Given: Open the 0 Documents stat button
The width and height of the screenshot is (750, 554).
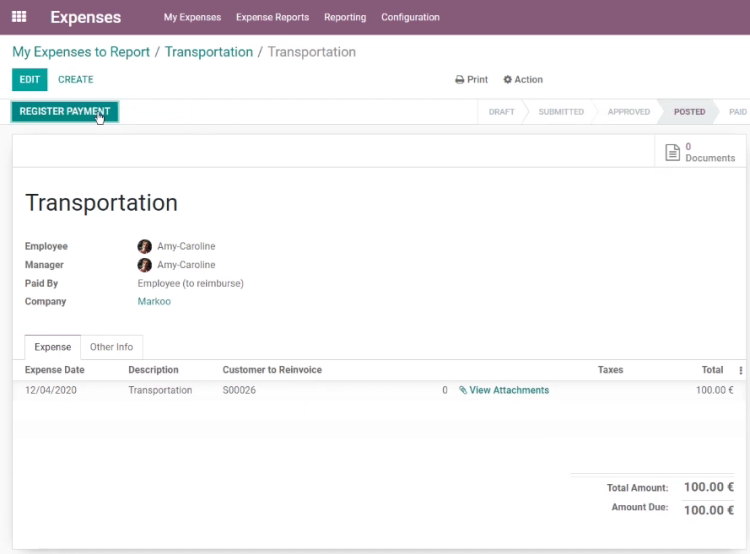Looking at the screenshot, I should tap(700, 152).
